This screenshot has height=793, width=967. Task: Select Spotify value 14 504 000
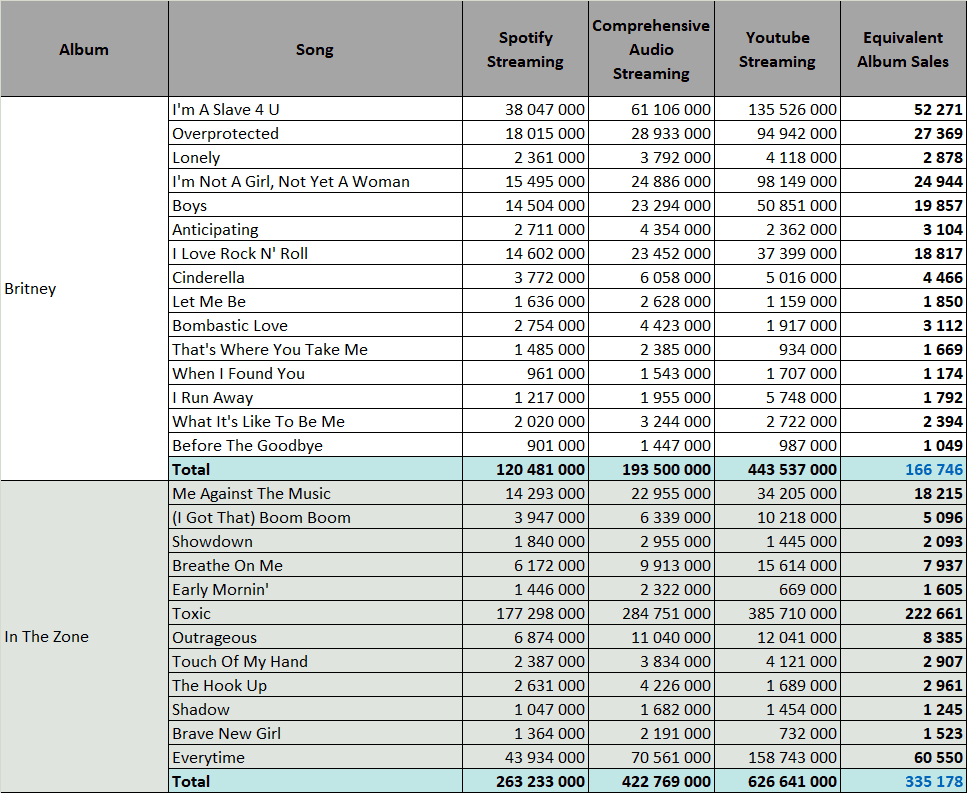[x=525, y=205]
